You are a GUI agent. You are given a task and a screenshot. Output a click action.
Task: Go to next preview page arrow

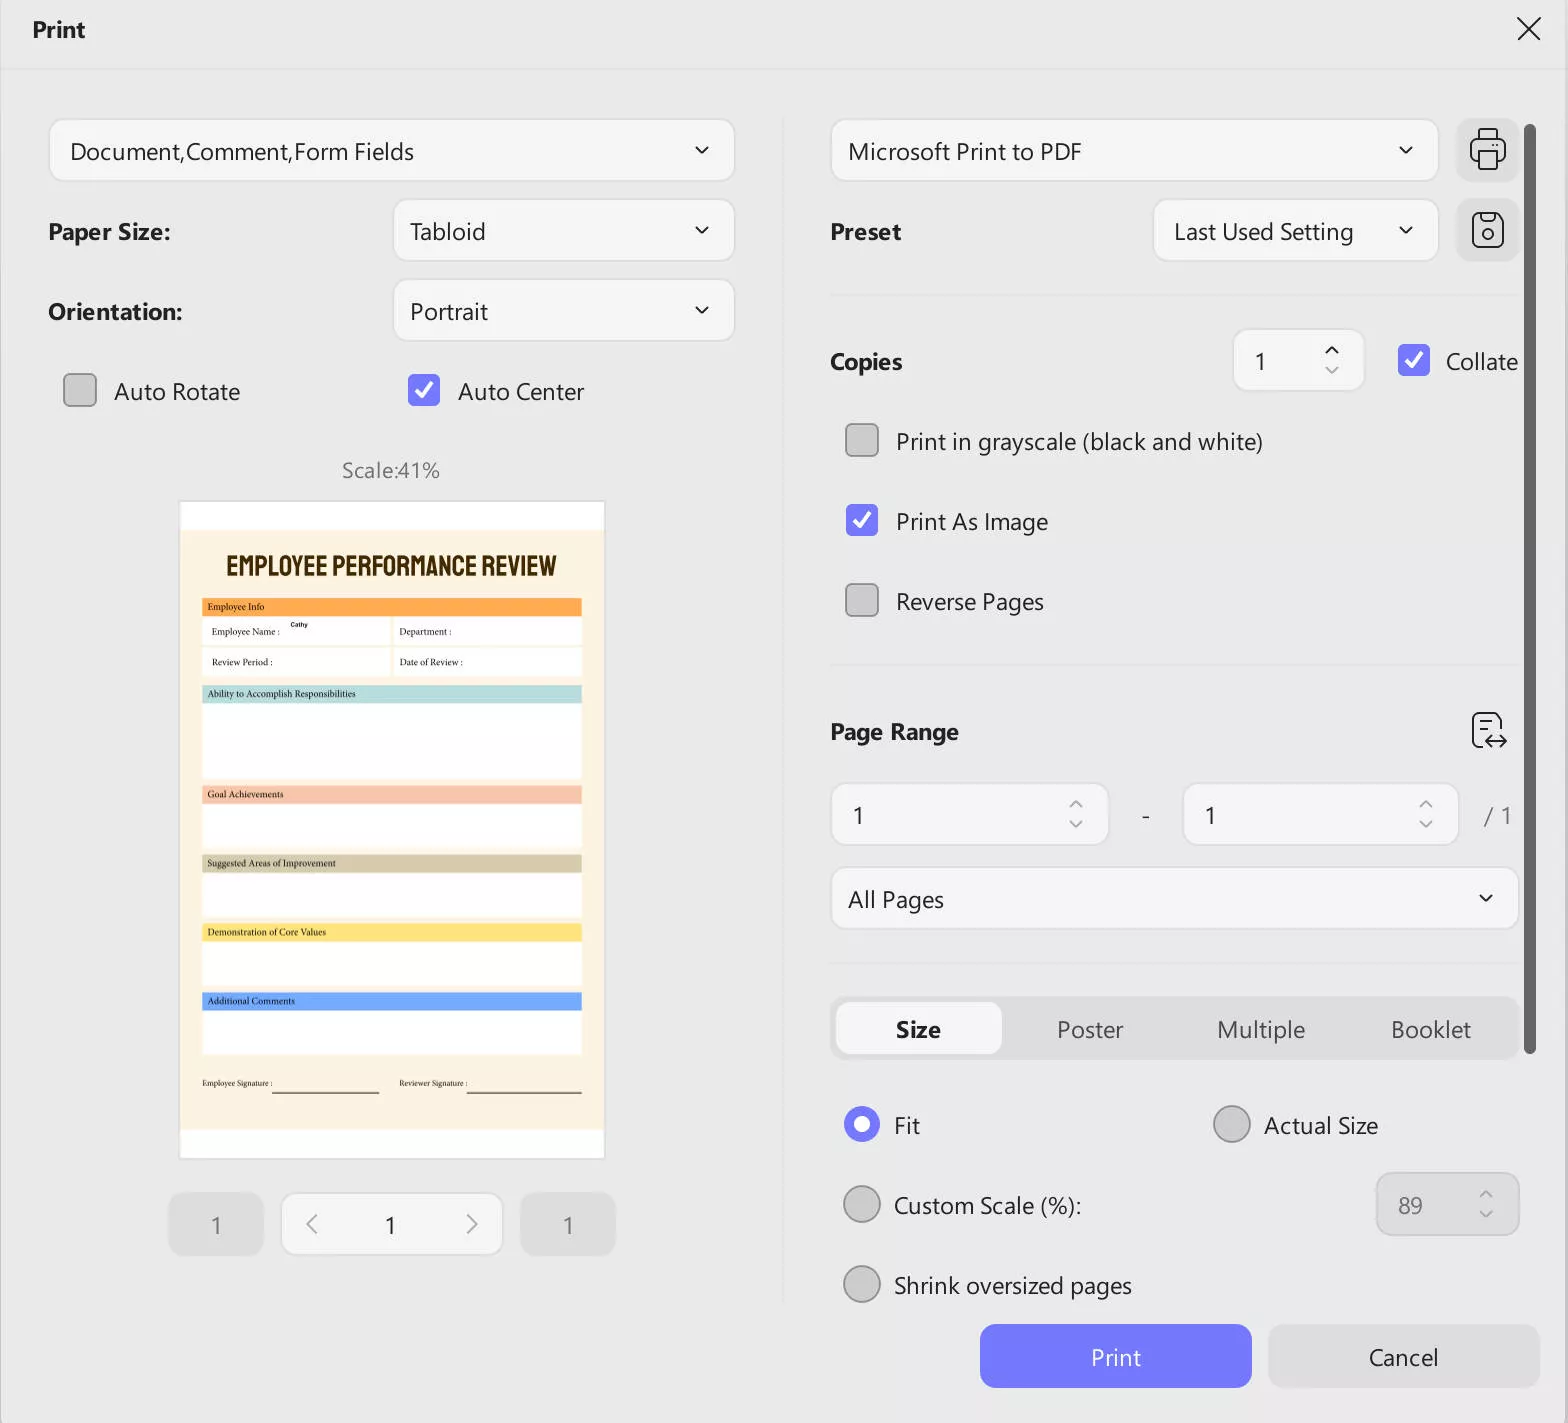(x=472, y=1224)
